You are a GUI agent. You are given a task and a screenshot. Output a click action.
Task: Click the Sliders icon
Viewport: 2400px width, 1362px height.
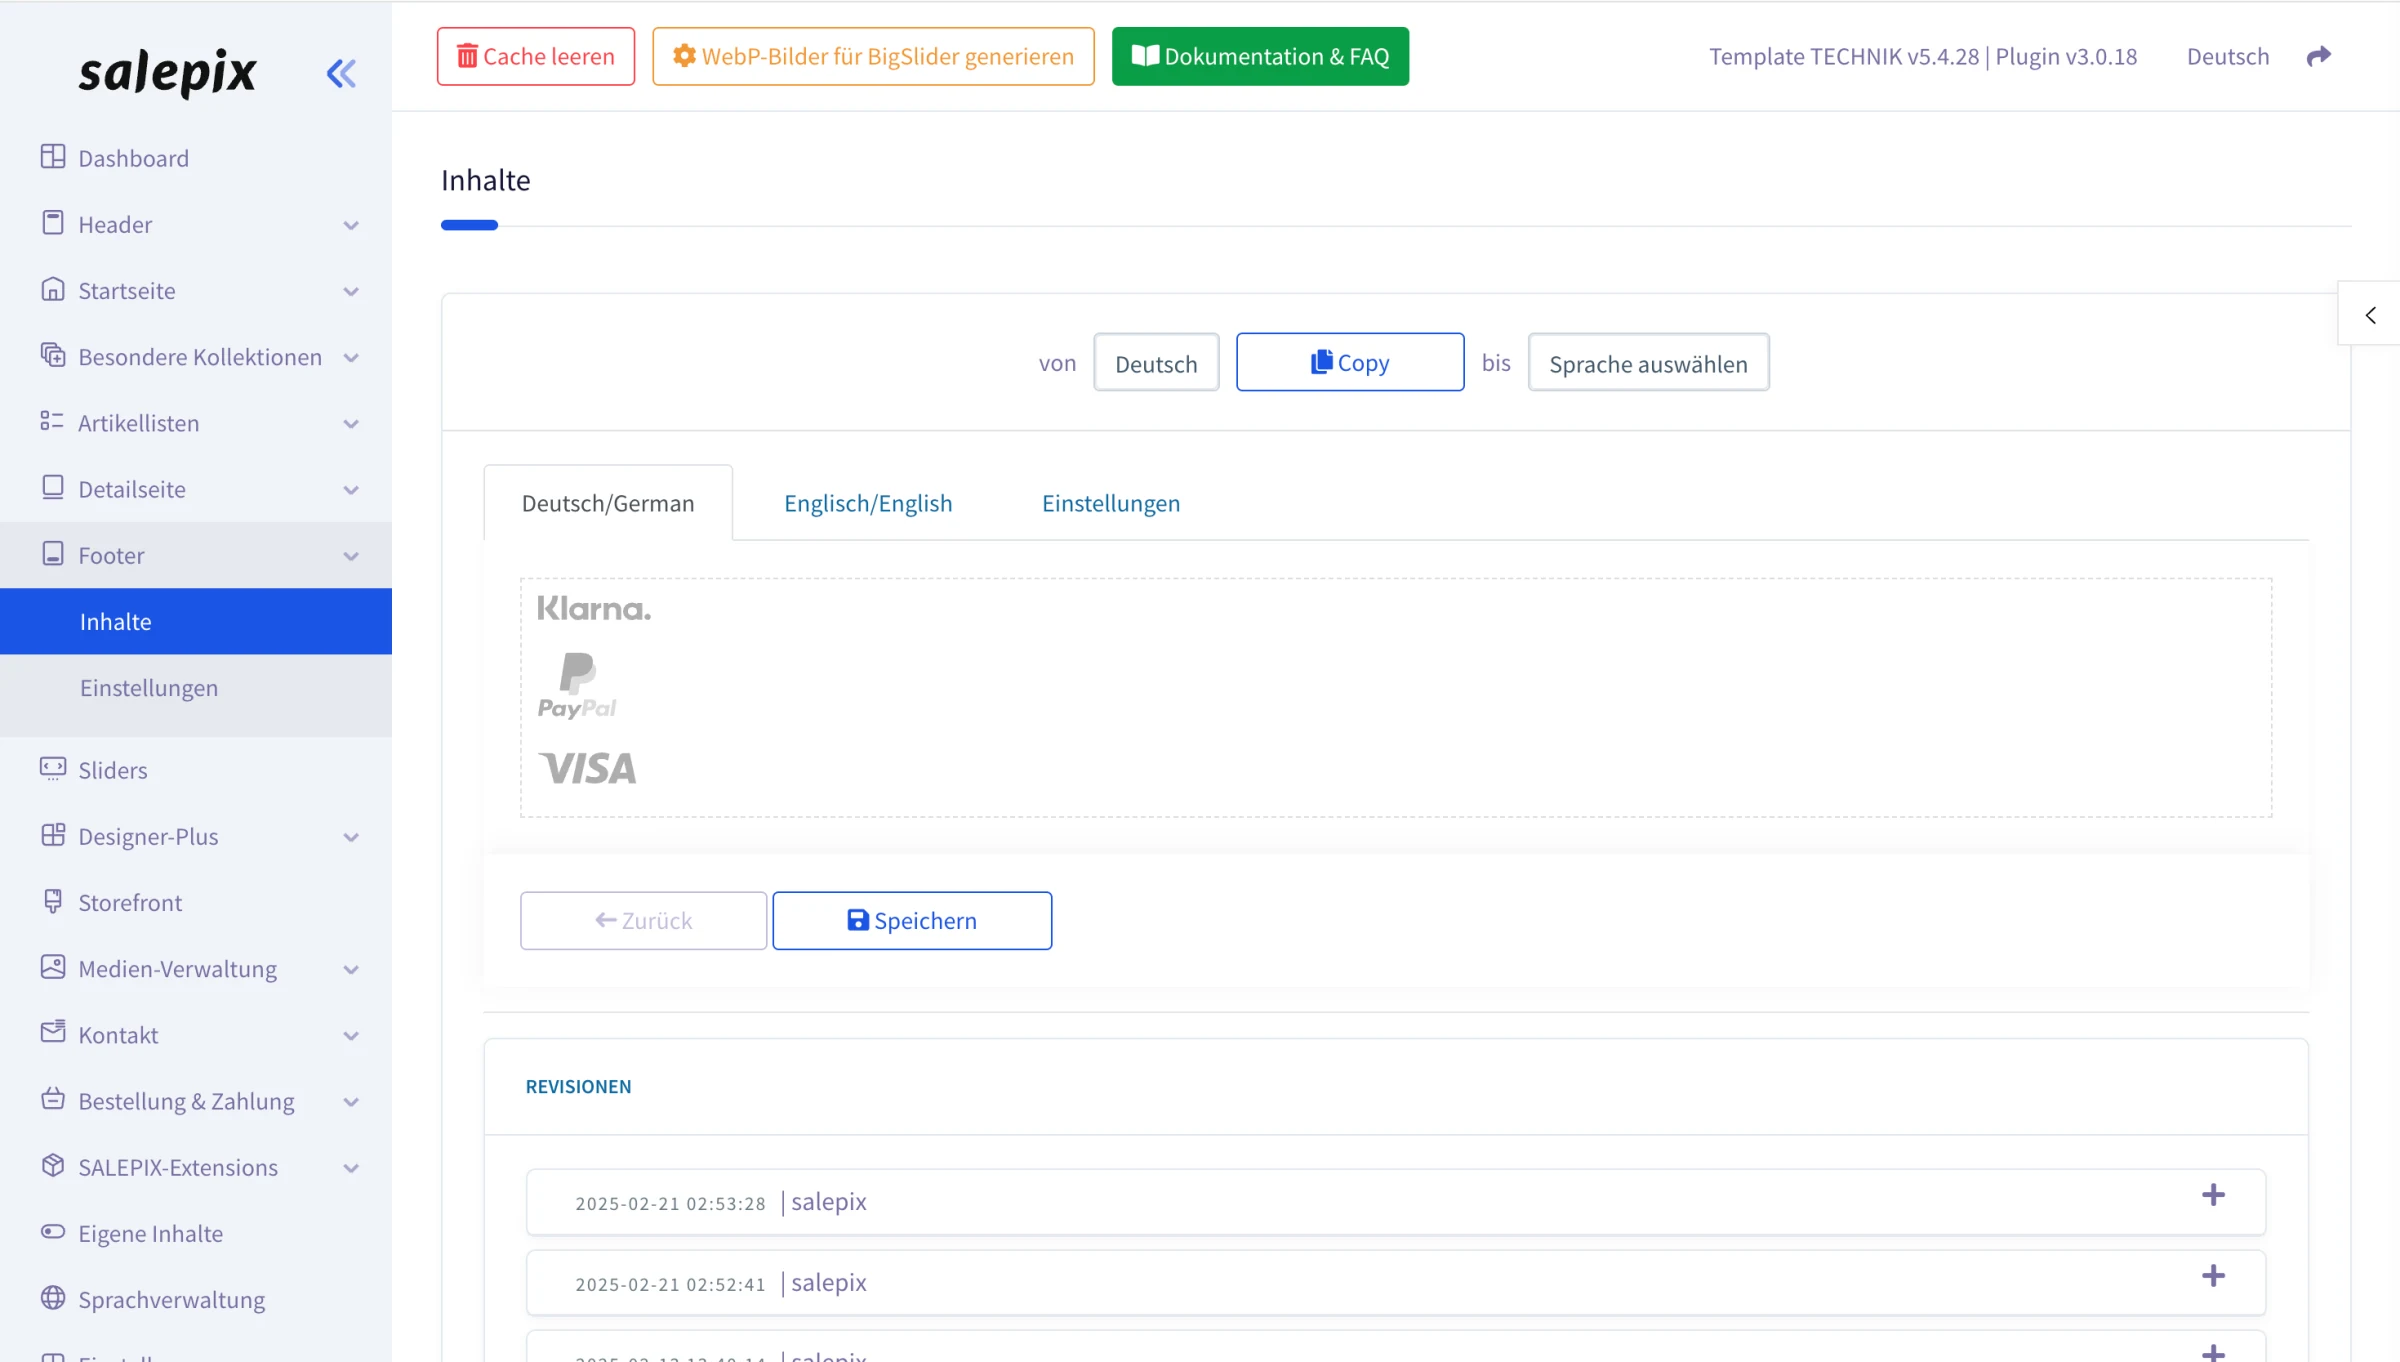(53, 768)
